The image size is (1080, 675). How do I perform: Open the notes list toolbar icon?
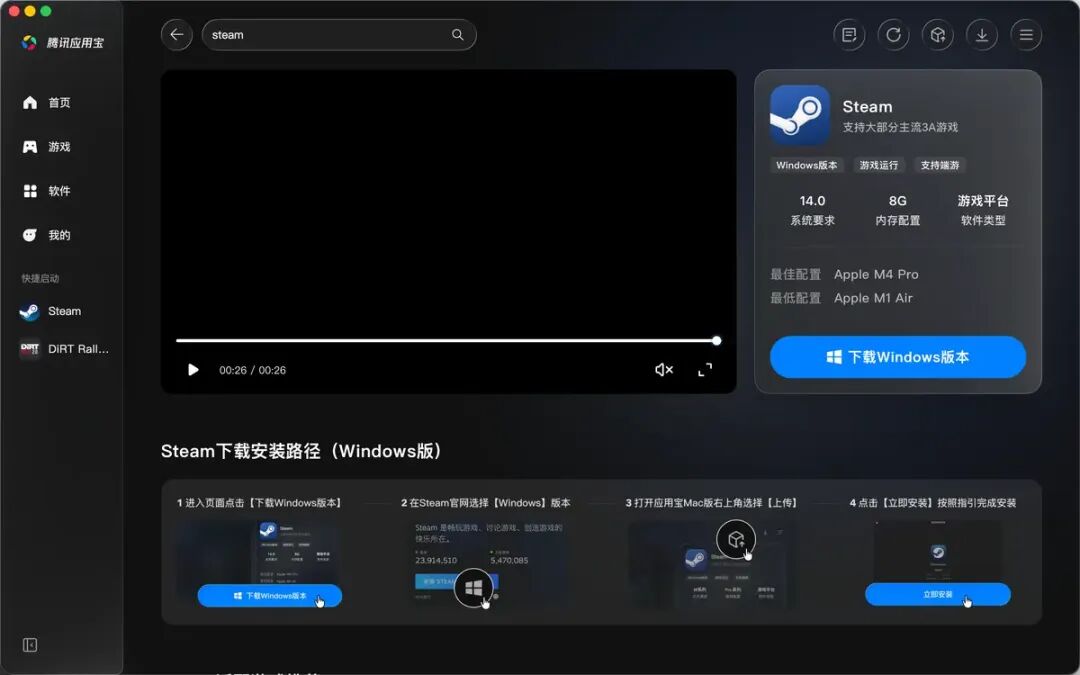point(849,34)
